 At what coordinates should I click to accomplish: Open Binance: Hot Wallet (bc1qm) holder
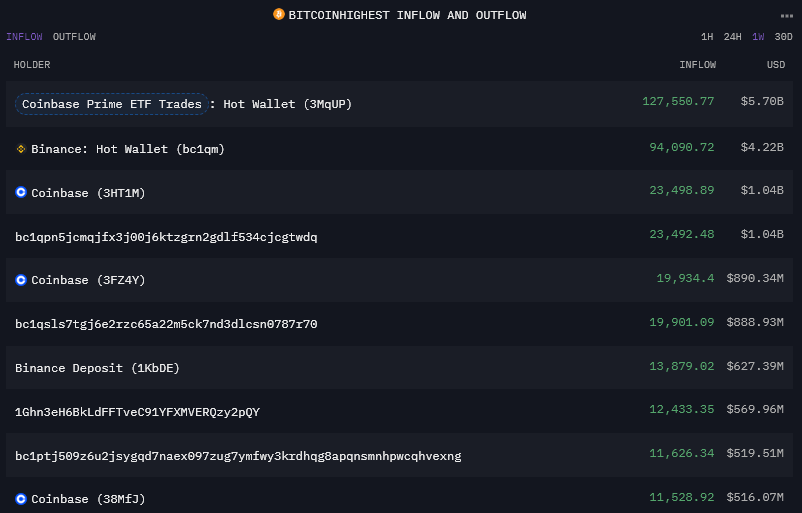coord(128,149)
